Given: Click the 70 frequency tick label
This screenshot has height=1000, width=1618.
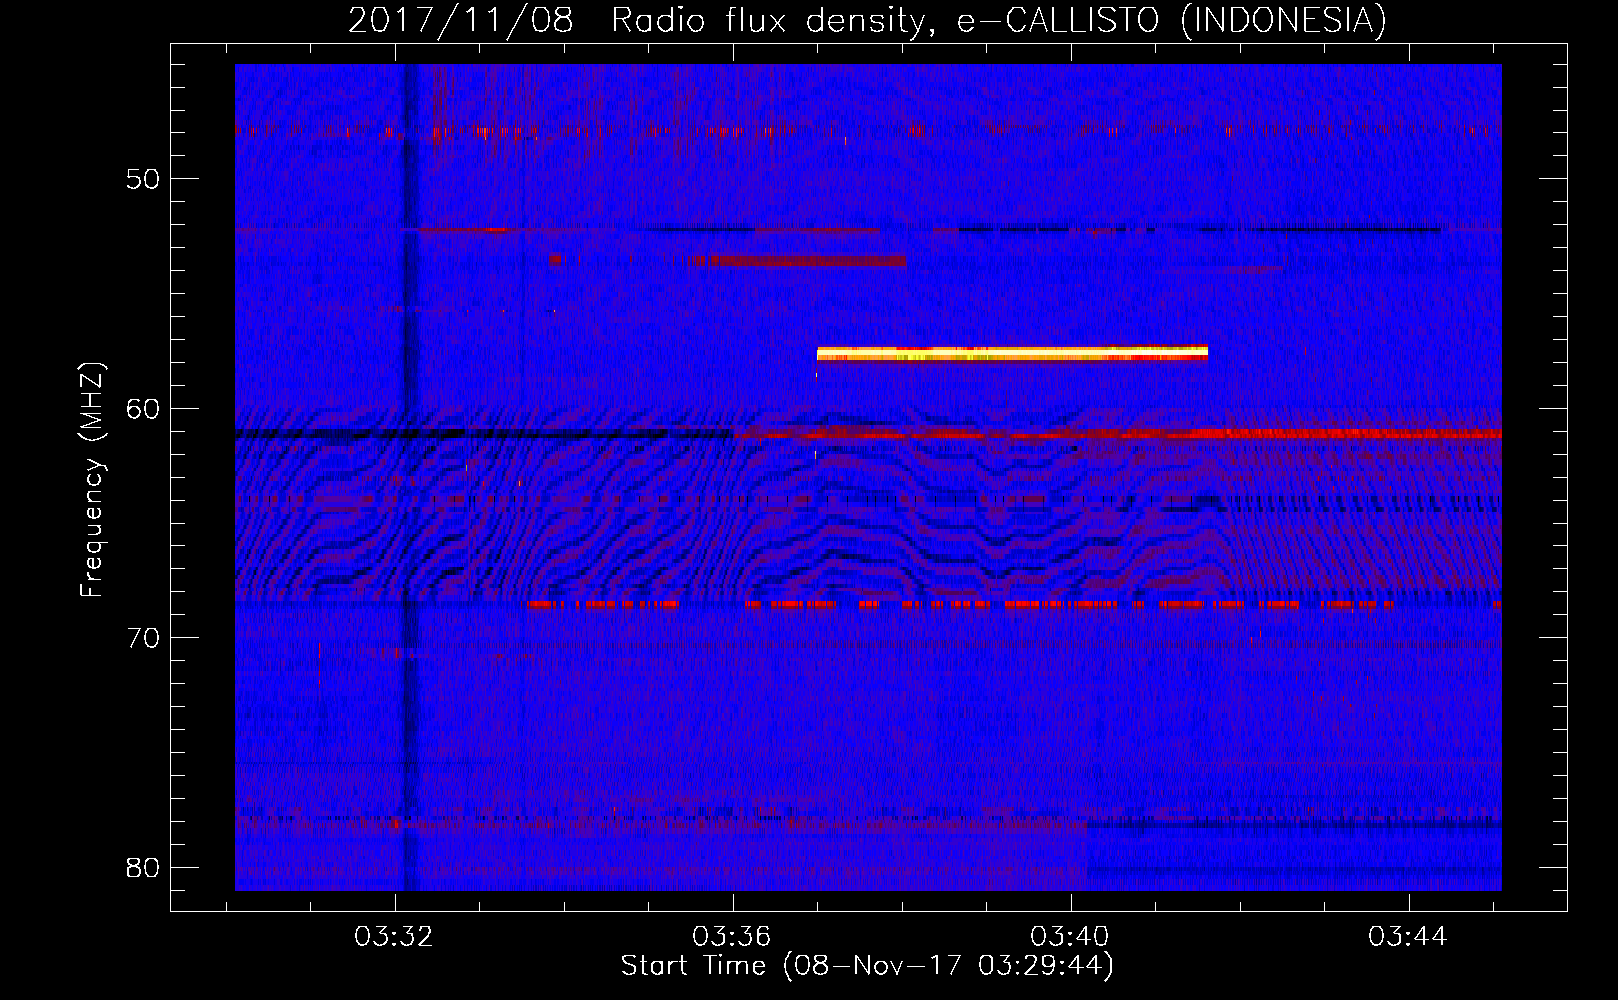Looking at the screenshot, I should [143, 638].
